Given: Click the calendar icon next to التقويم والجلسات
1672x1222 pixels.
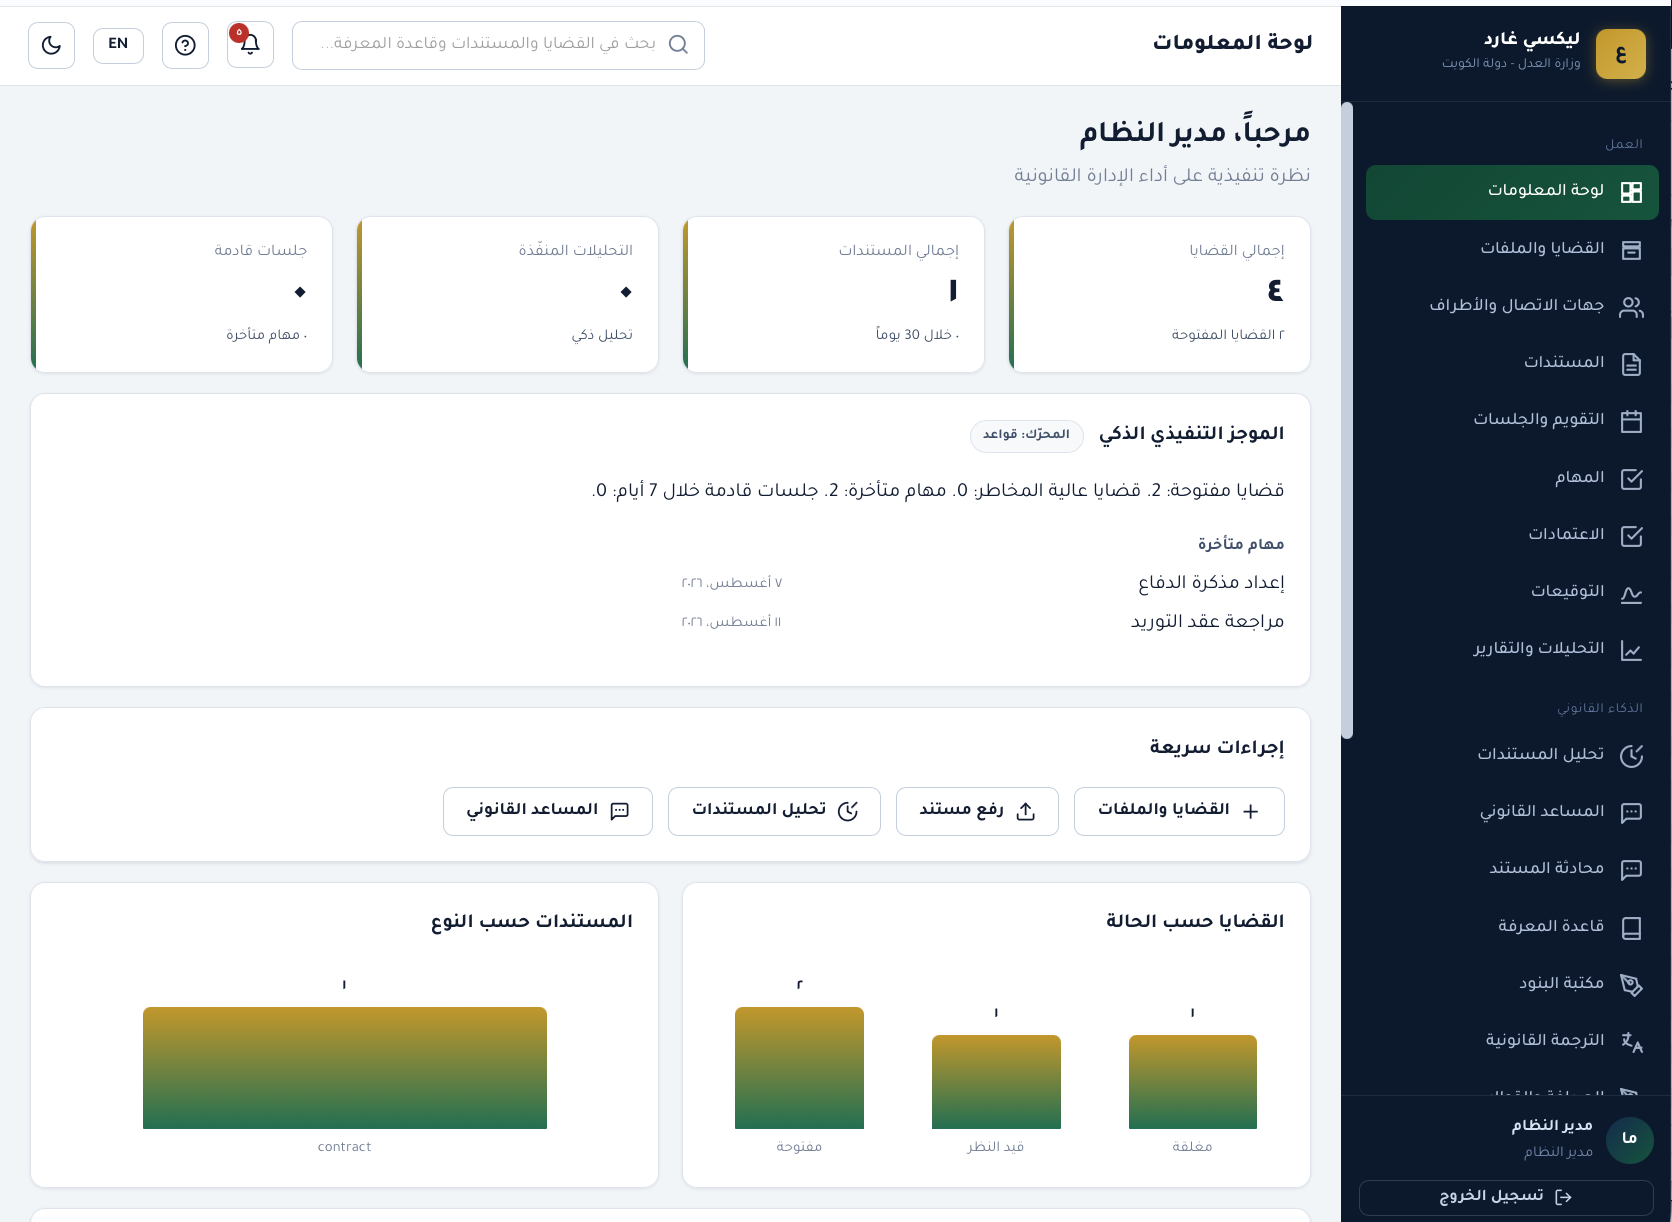Looking at the screenshot, I should coord(1631,421).
